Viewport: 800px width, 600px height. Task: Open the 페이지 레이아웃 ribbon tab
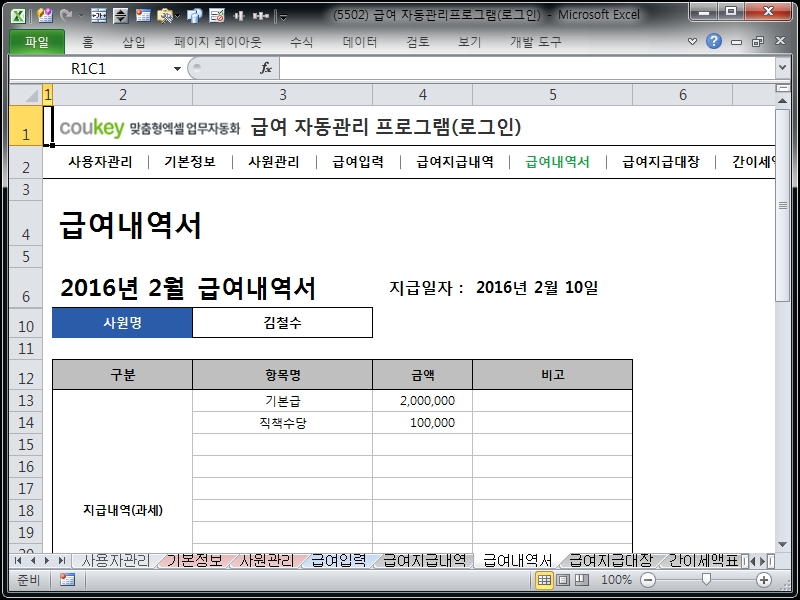point(218,42)
